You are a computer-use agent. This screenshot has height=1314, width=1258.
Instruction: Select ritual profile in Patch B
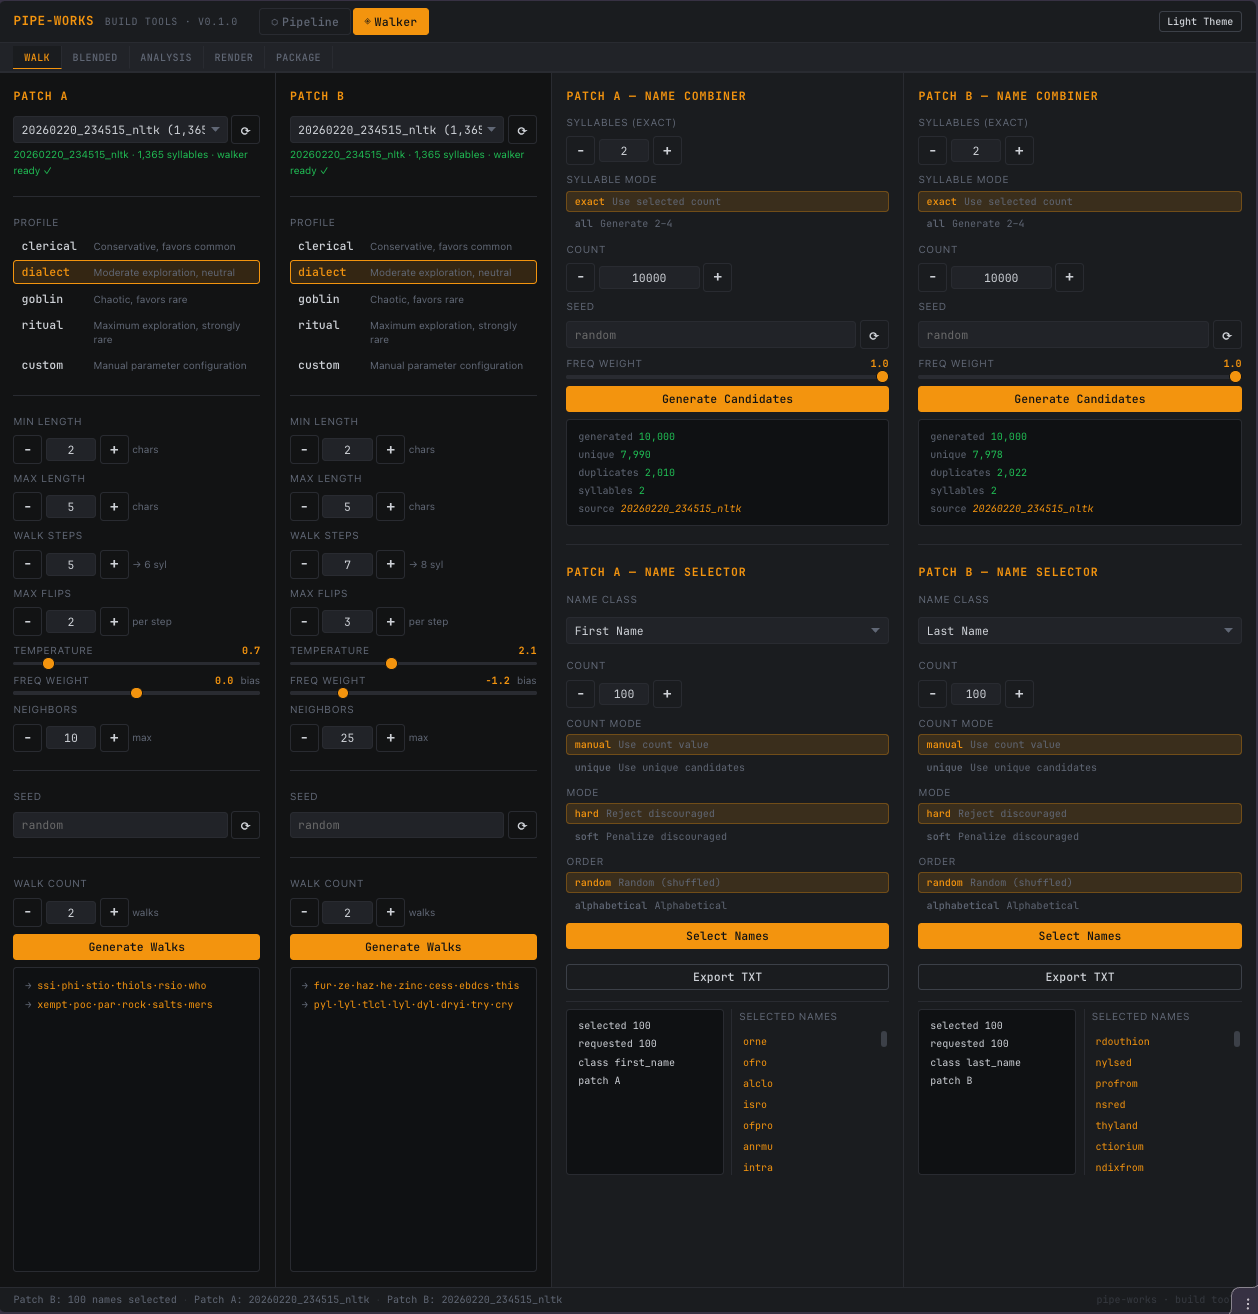(413, 332)
